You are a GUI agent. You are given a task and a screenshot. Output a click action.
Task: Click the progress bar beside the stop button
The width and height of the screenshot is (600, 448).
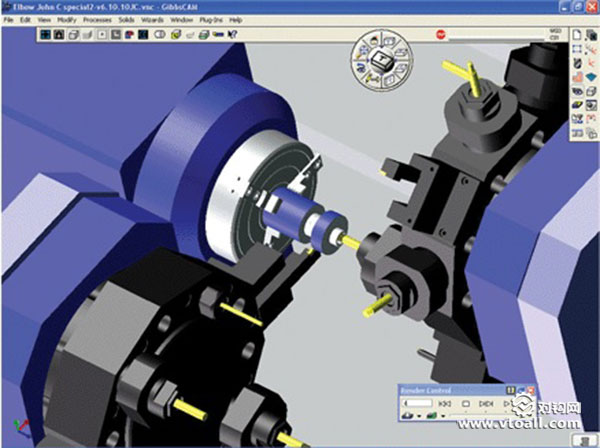point(497,38)
